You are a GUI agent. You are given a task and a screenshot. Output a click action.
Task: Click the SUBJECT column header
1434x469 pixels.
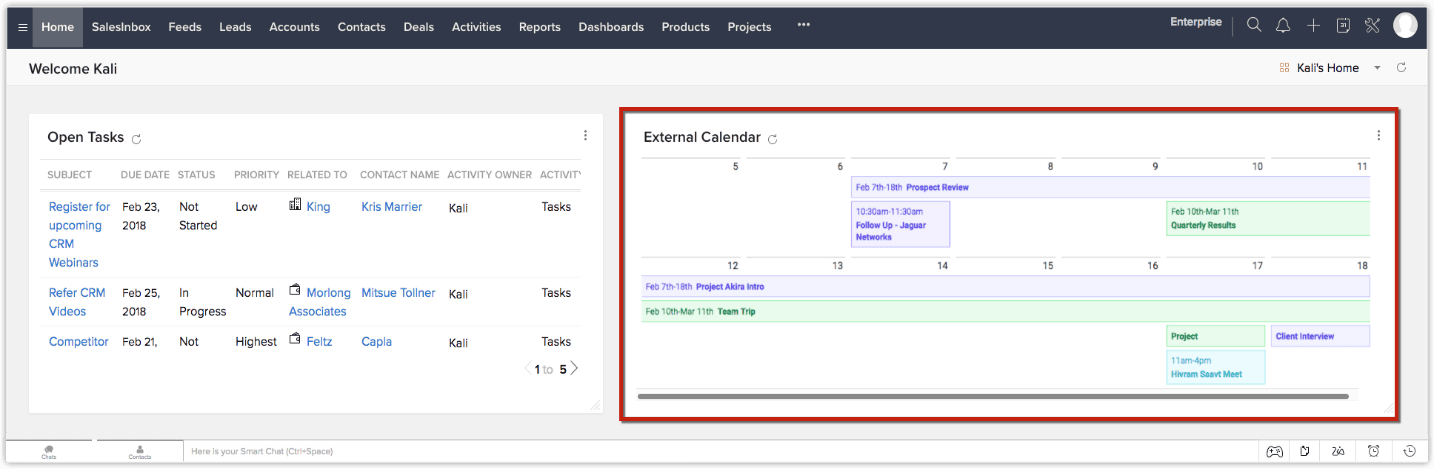[70, 175]
